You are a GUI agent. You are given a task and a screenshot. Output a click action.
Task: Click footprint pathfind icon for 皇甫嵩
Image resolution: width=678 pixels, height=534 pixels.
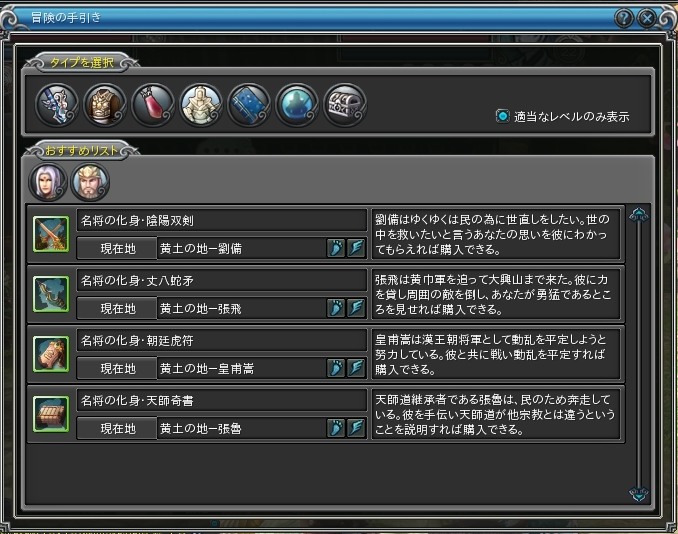point(336,368)
